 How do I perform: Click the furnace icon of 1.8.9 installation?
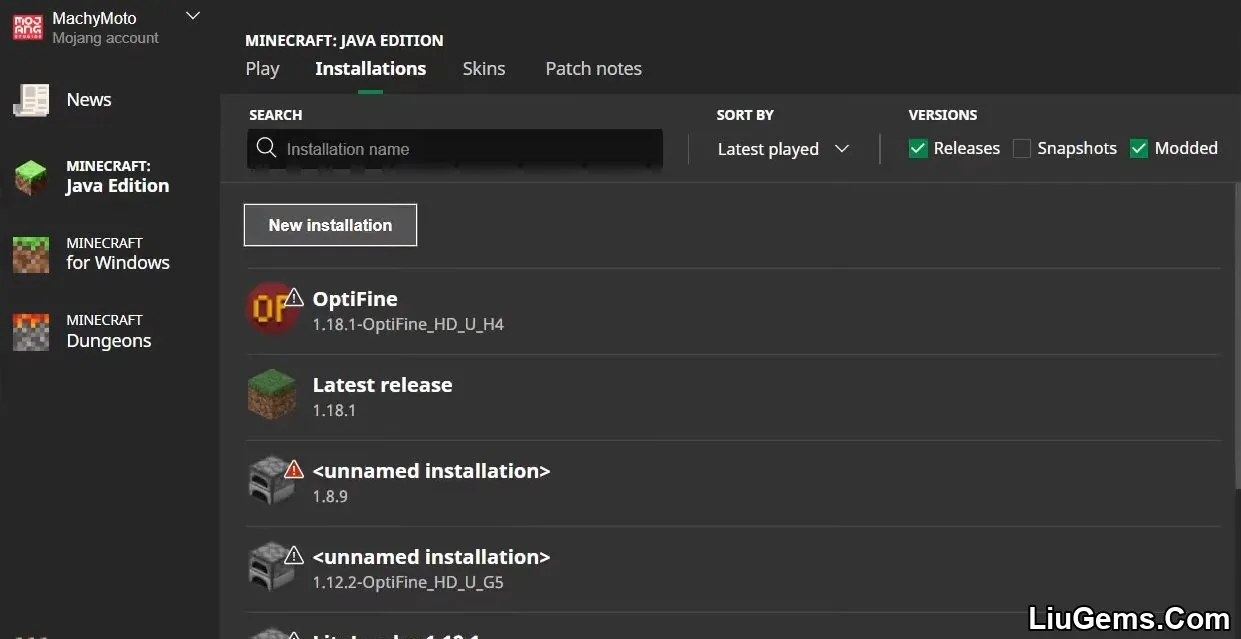[x=269, y=481]
